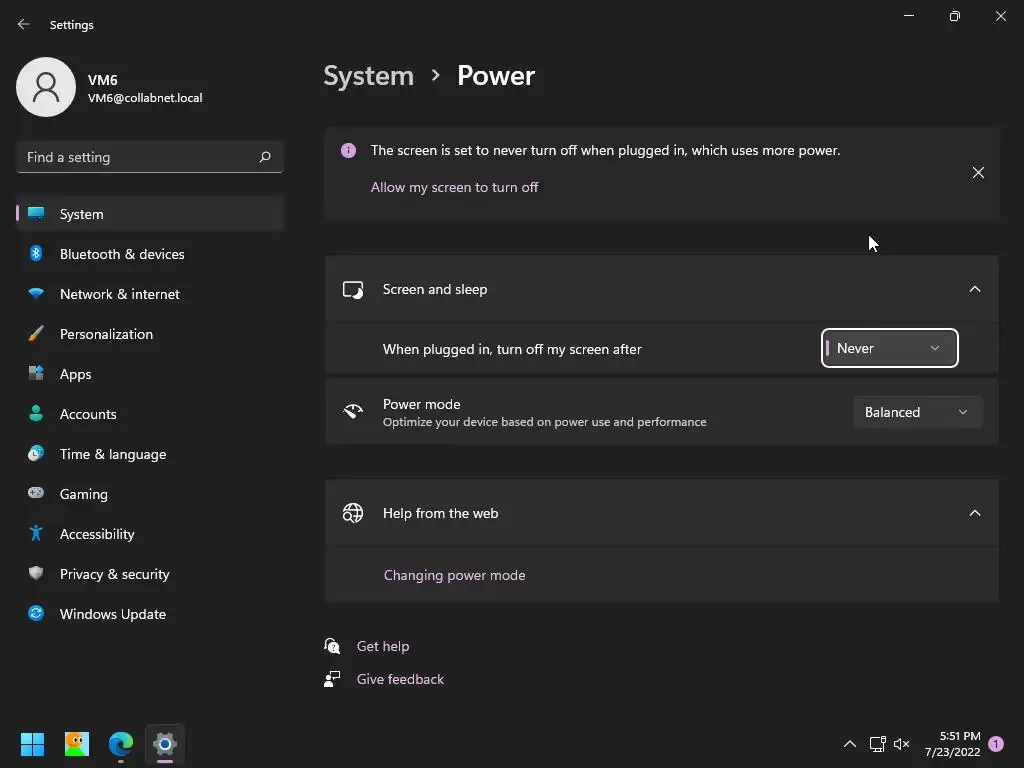The image size is (1024, 768).
Task: Click the back arrow beside Settings
Action: click(24, 24)
